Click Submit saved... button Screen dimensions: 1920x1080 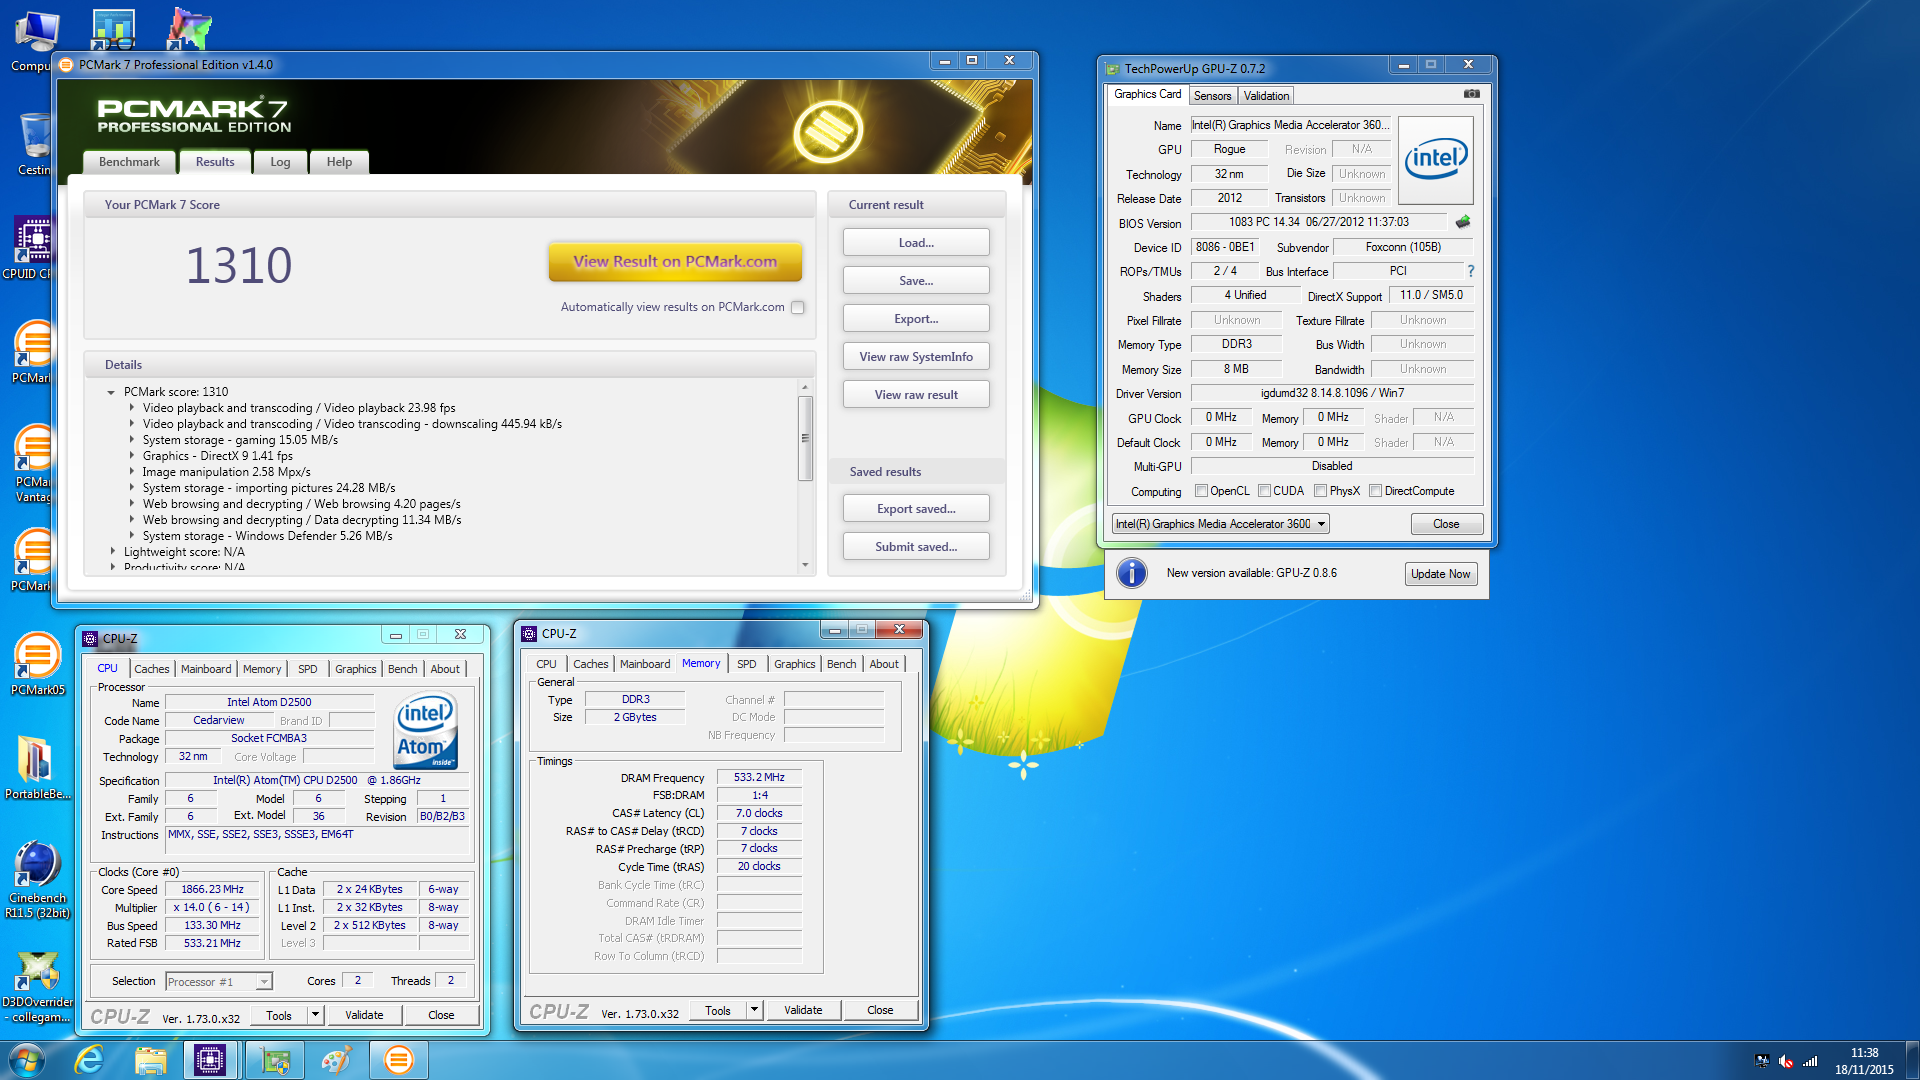[x=916, y=547]
